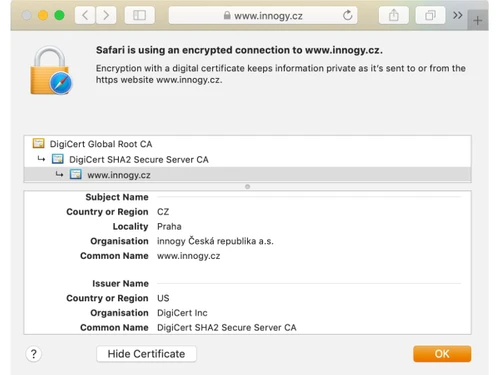Click the large padlock Safari icon
Viewport: 500px width, 375px height.
click(x=51, y=70)
